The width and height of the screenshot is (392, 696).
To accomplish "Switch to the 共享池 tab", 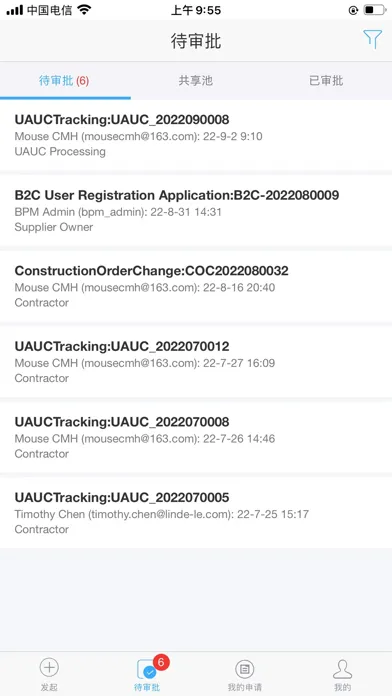I will [196, 81].
